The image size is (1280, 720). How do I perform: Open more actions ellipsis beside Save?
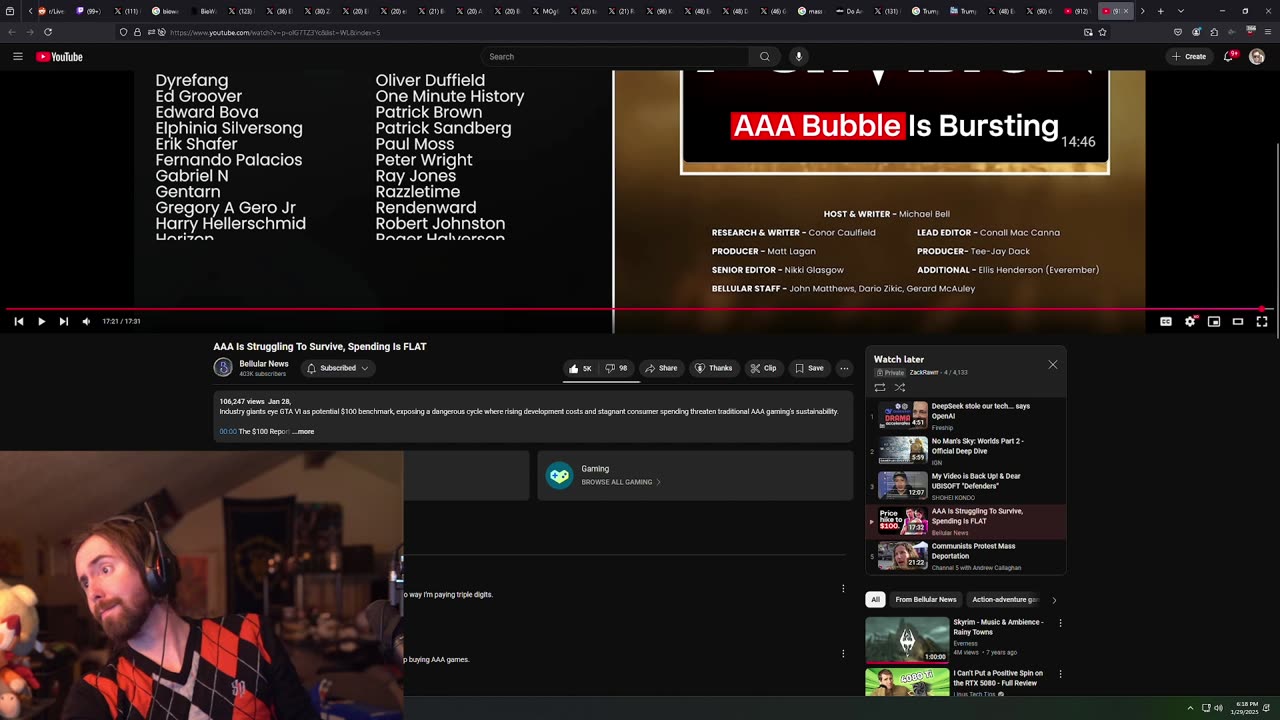pyautogui.click(x=844, y=368)
